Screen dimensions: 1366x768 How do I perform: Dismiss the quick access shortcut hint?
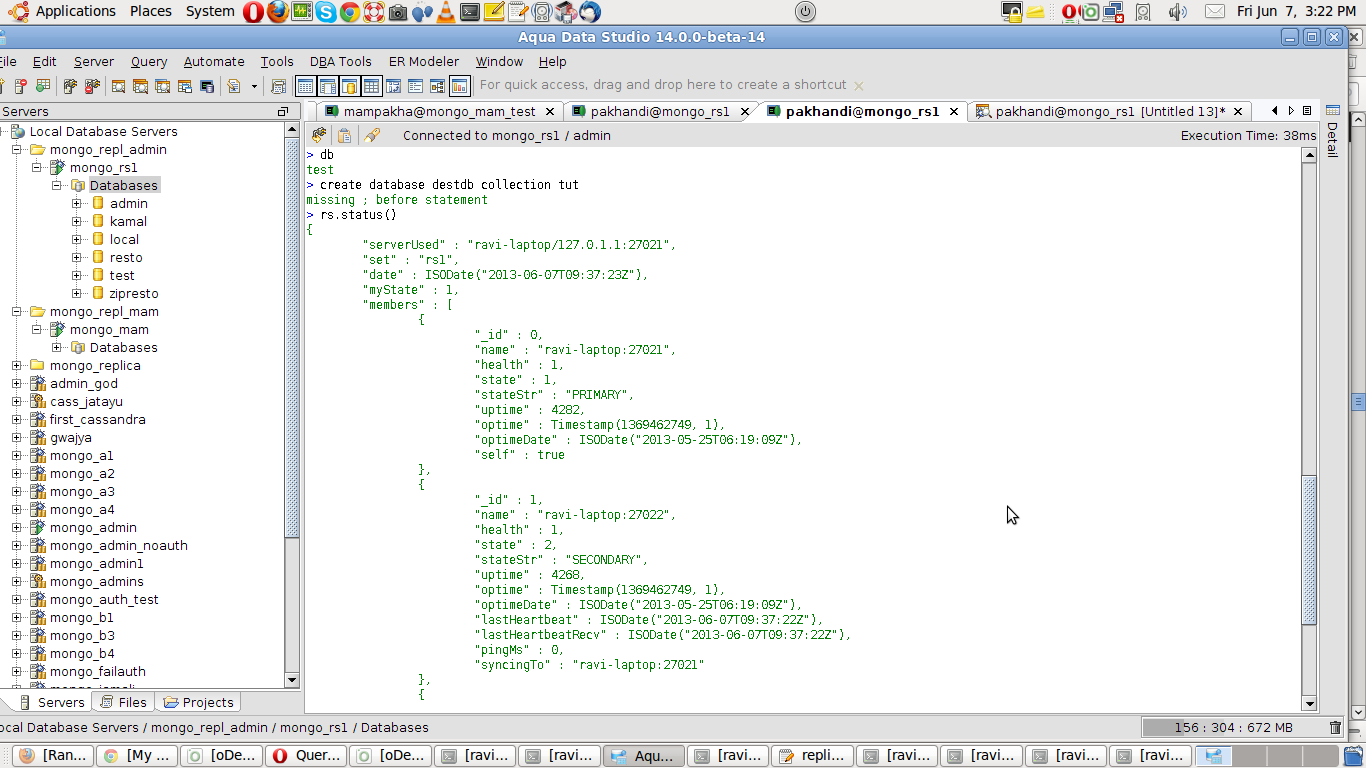[858, 86]
